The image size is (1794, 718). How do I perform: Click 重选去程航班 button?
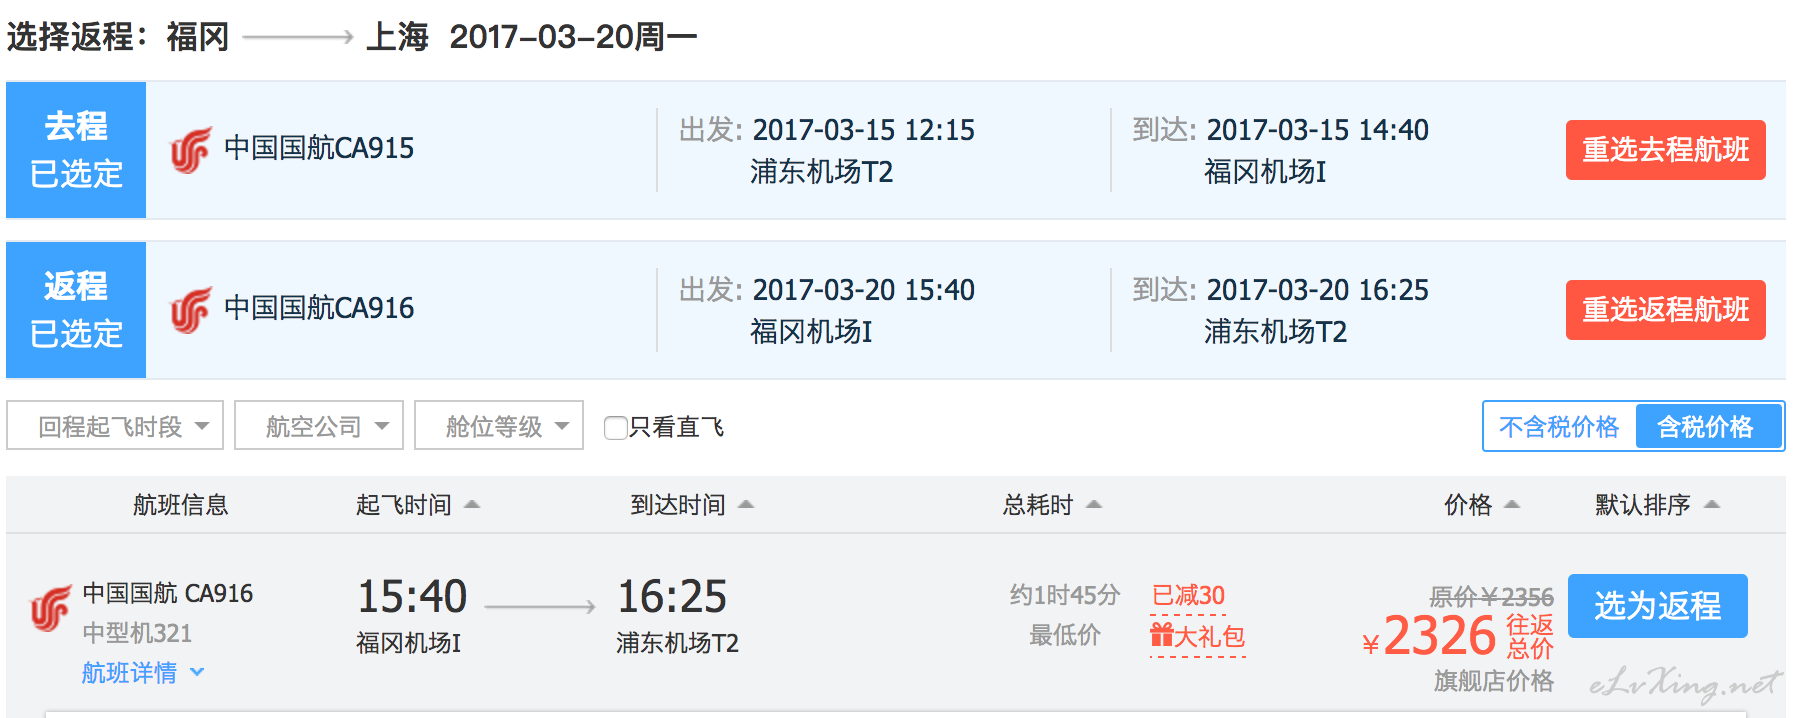pyautogui.click(x=1666, y=150)
